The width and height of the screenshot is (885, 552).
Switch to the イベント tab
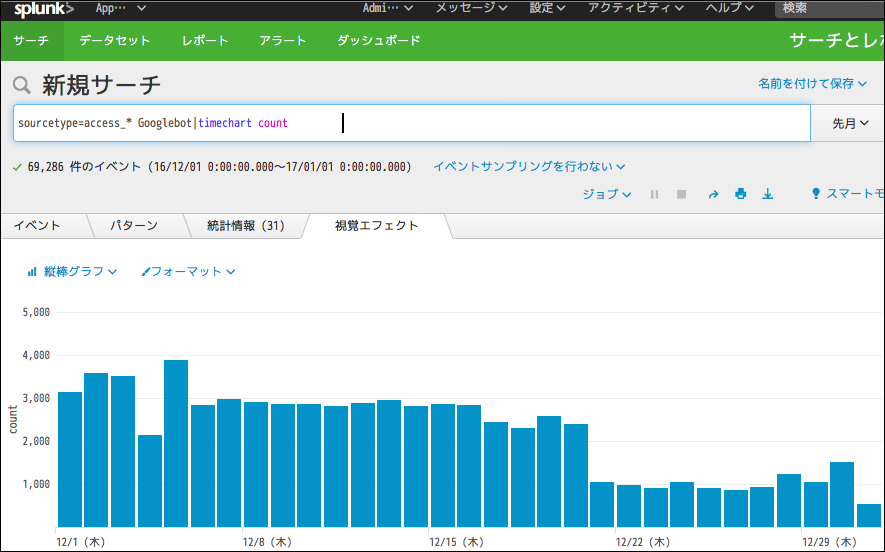[37, 226]
